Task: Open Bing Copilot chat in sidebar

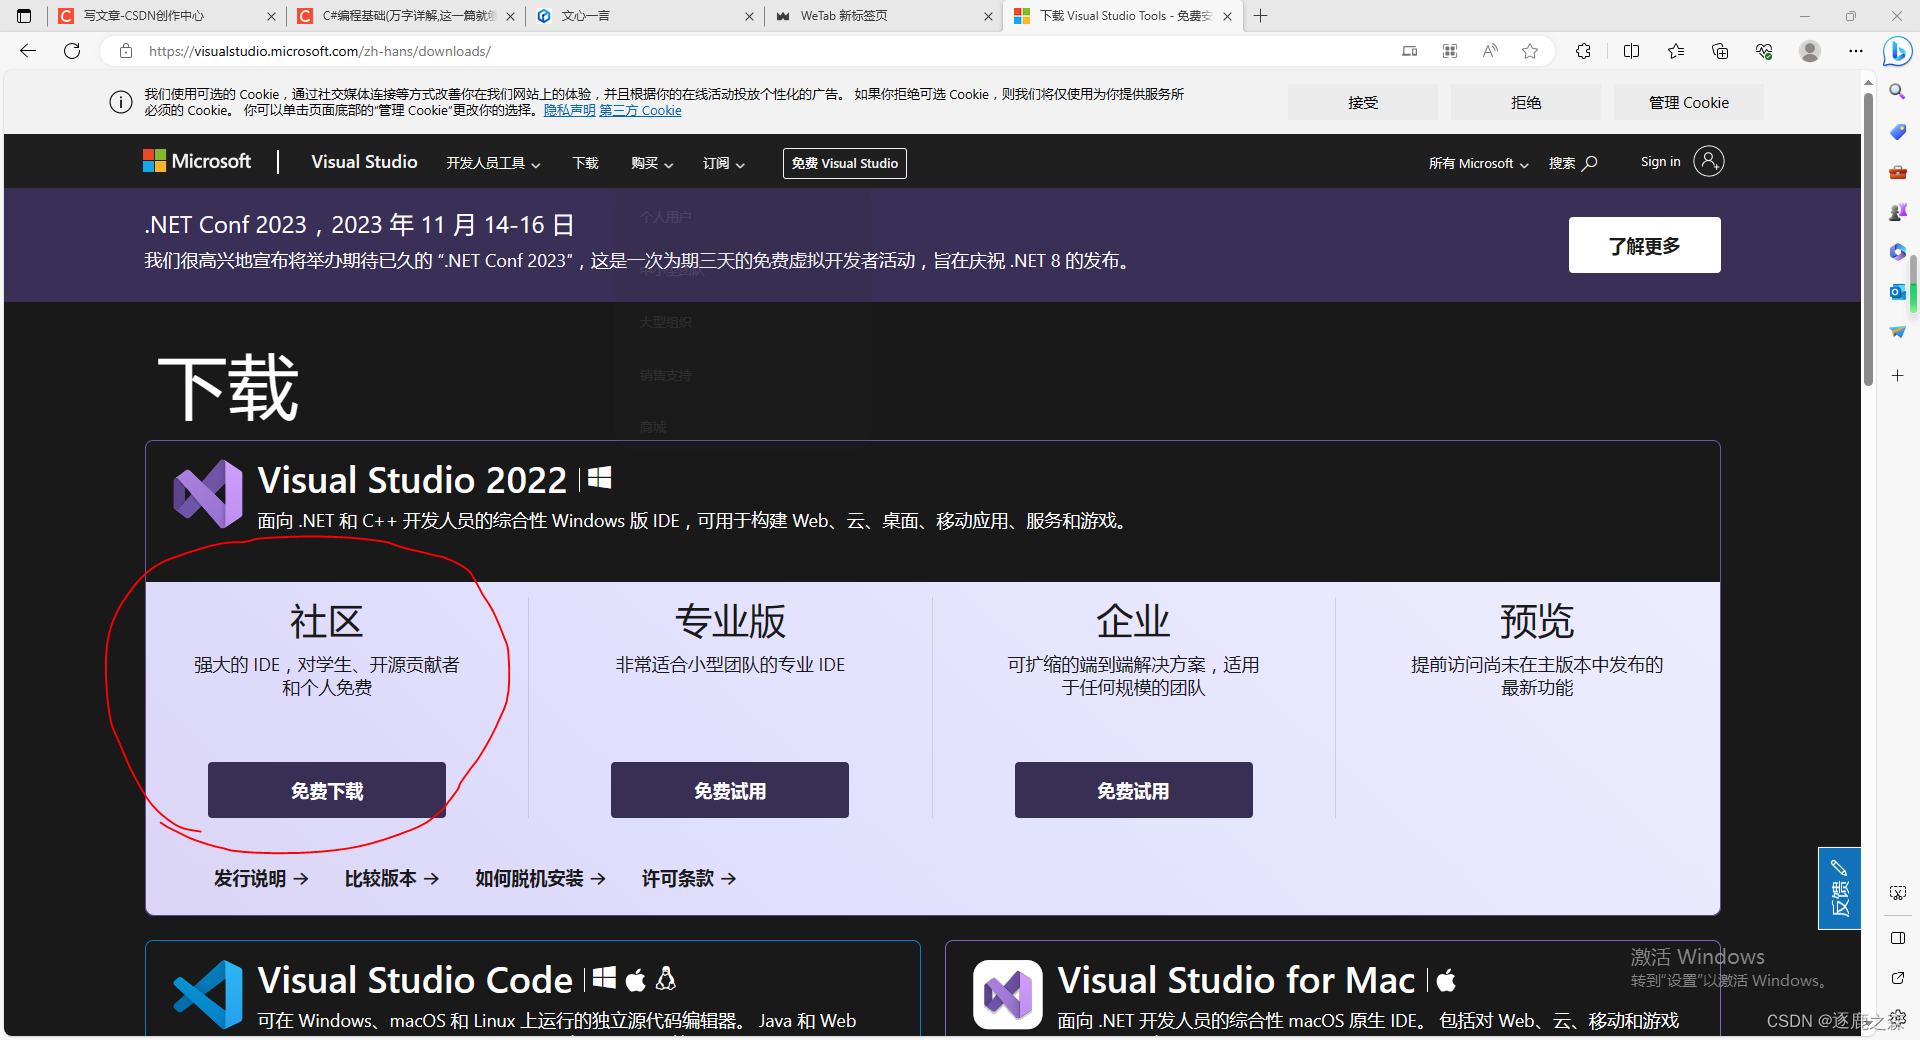Action: 1897,51
